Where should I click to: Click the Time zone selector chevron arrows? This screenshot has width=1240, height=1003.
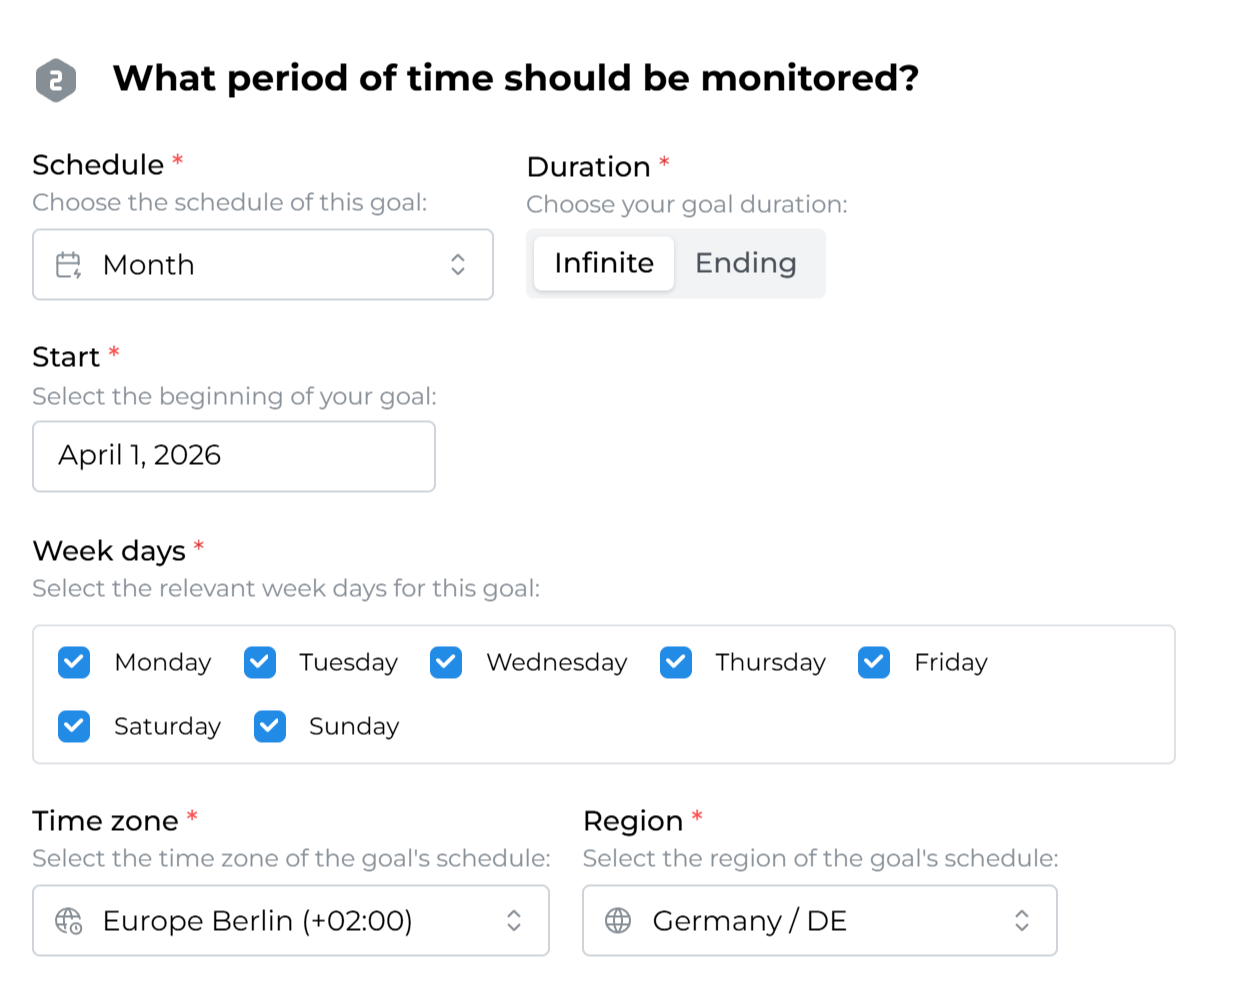pos(514,921)
